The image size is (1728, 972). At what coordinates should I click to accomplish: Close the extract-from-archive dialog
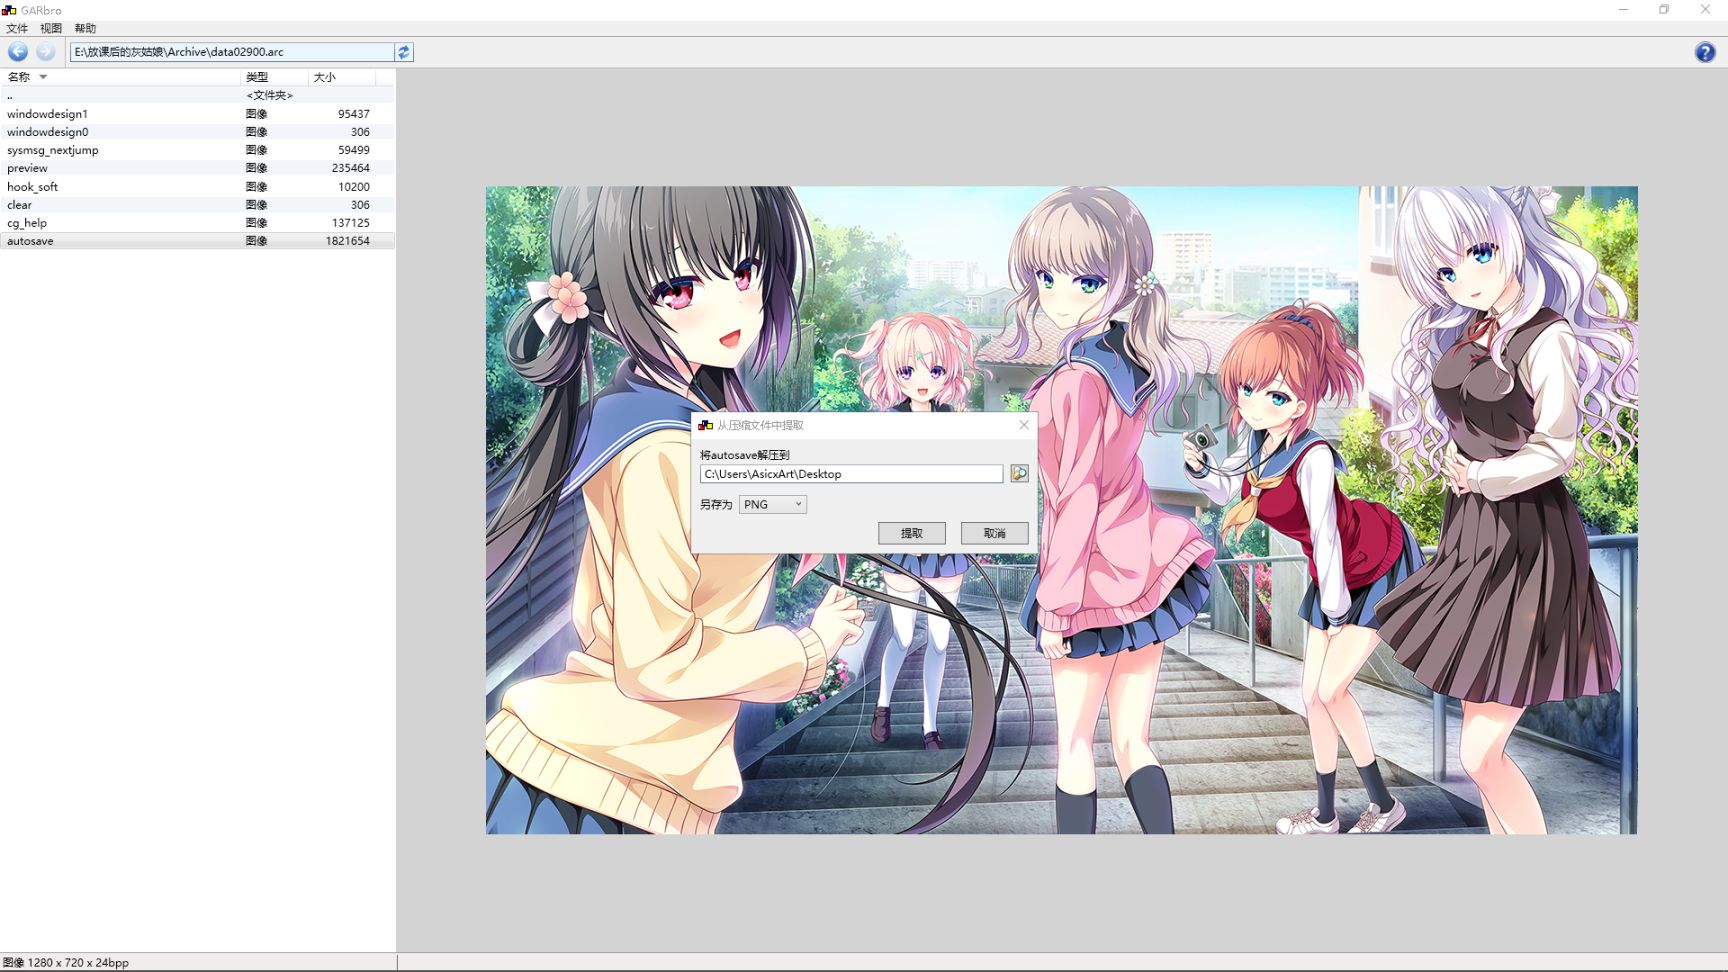[1024, 425]
